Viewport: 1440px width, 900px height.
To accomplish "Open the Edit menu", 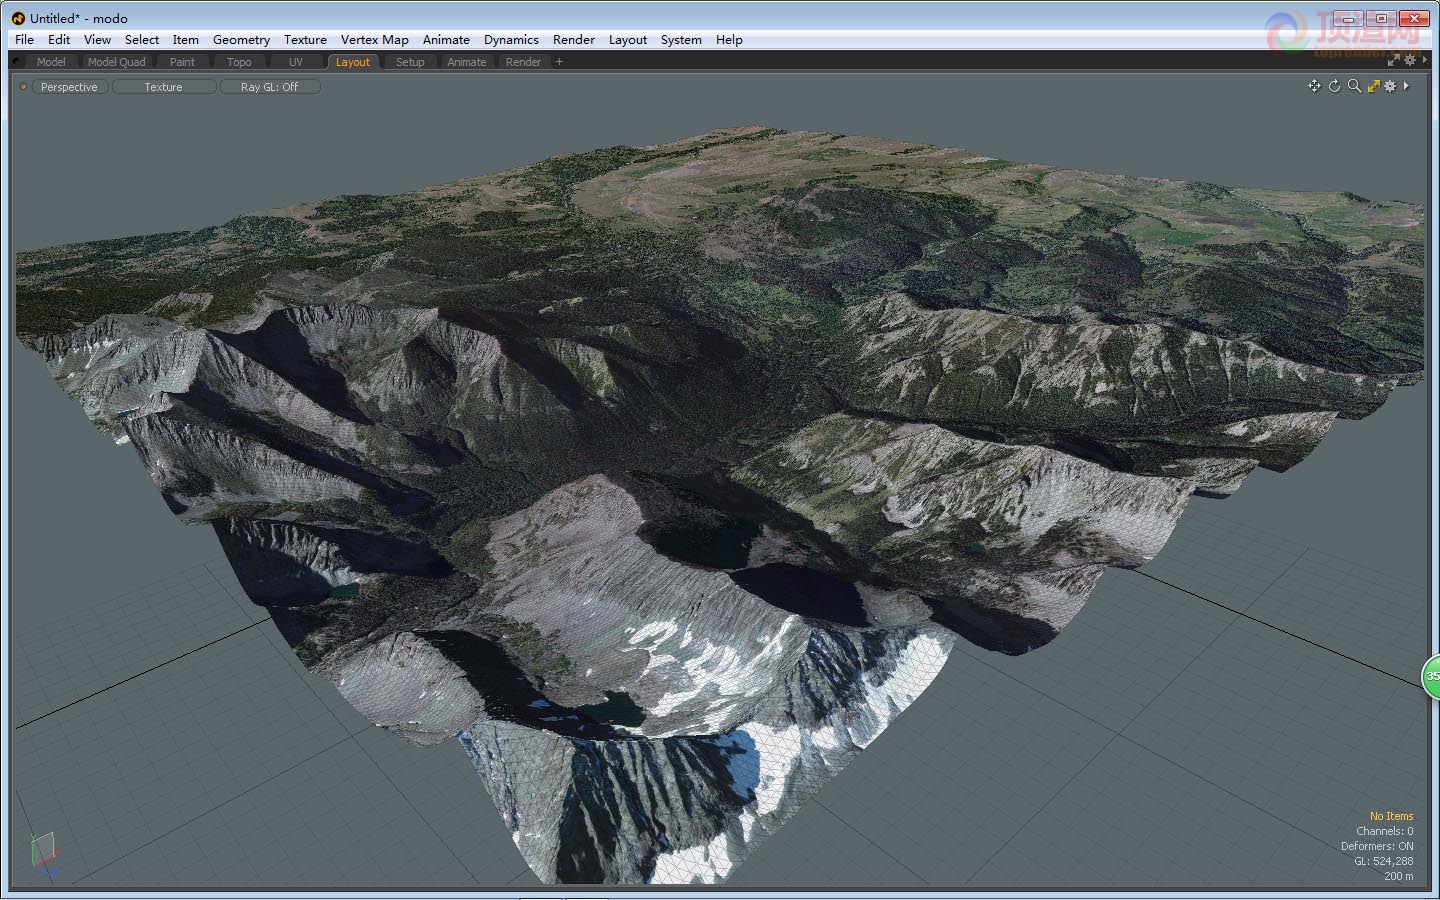I will [x=59, y=40].
